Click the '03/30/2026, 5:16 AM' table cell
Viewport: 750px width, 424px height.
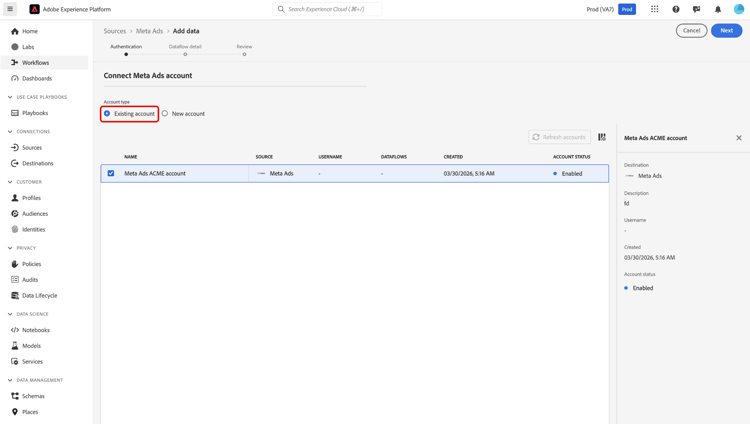tap(469, 174)
